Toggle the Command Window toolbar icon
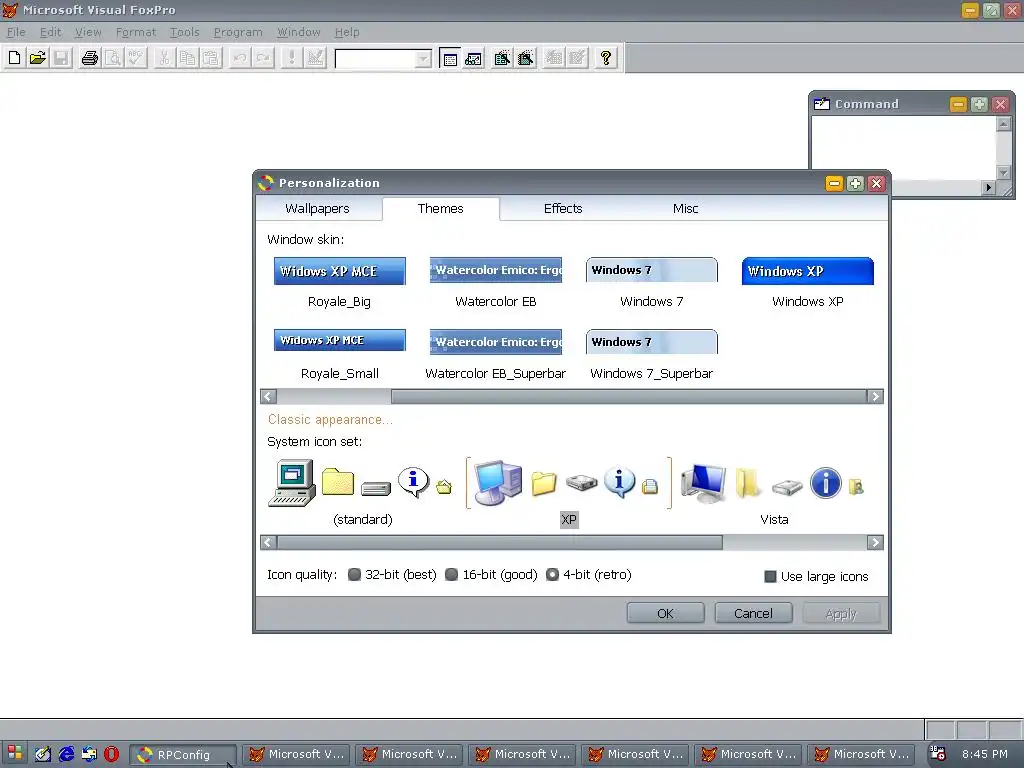 (x=450, y=58)
